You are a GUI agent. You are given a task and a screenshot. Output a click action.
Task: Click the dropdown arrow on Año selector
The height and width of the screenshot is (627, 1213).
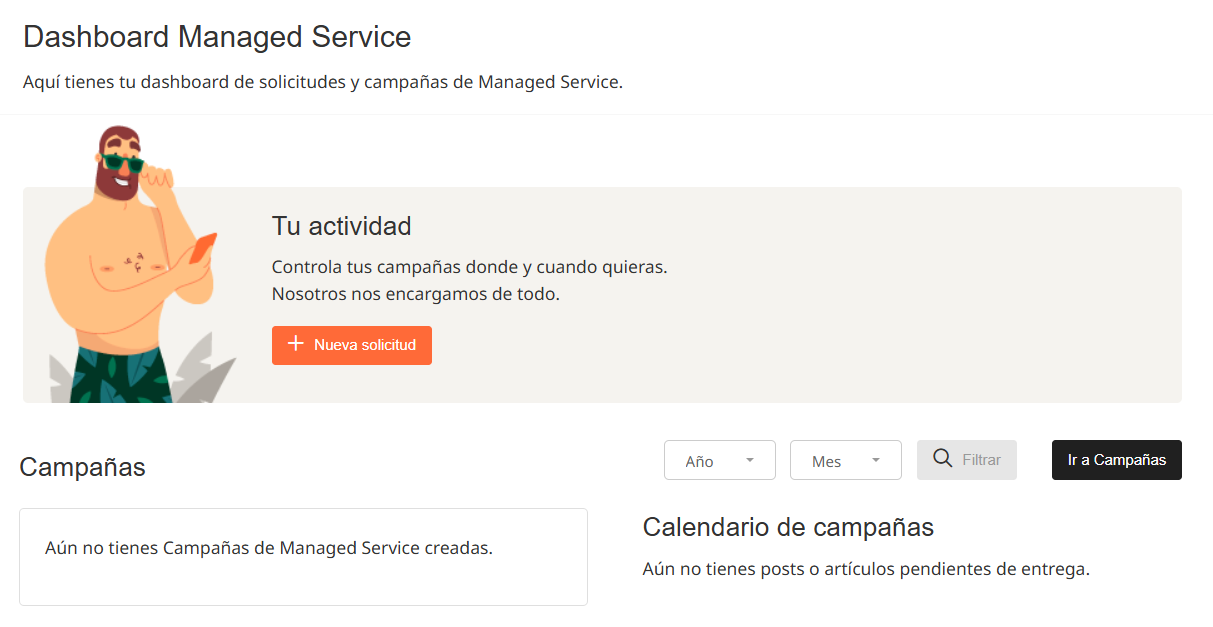pyautogui.click(x=750, y=460)
